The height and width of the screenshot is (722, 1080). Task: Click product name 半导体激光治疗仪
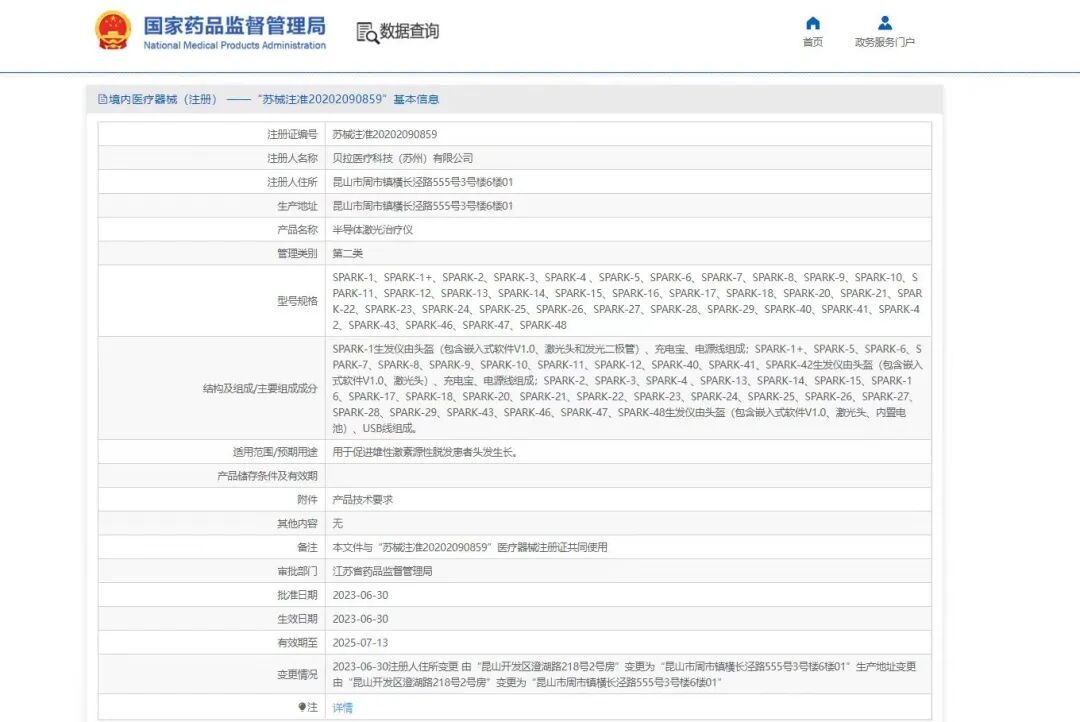click(372, 229)
